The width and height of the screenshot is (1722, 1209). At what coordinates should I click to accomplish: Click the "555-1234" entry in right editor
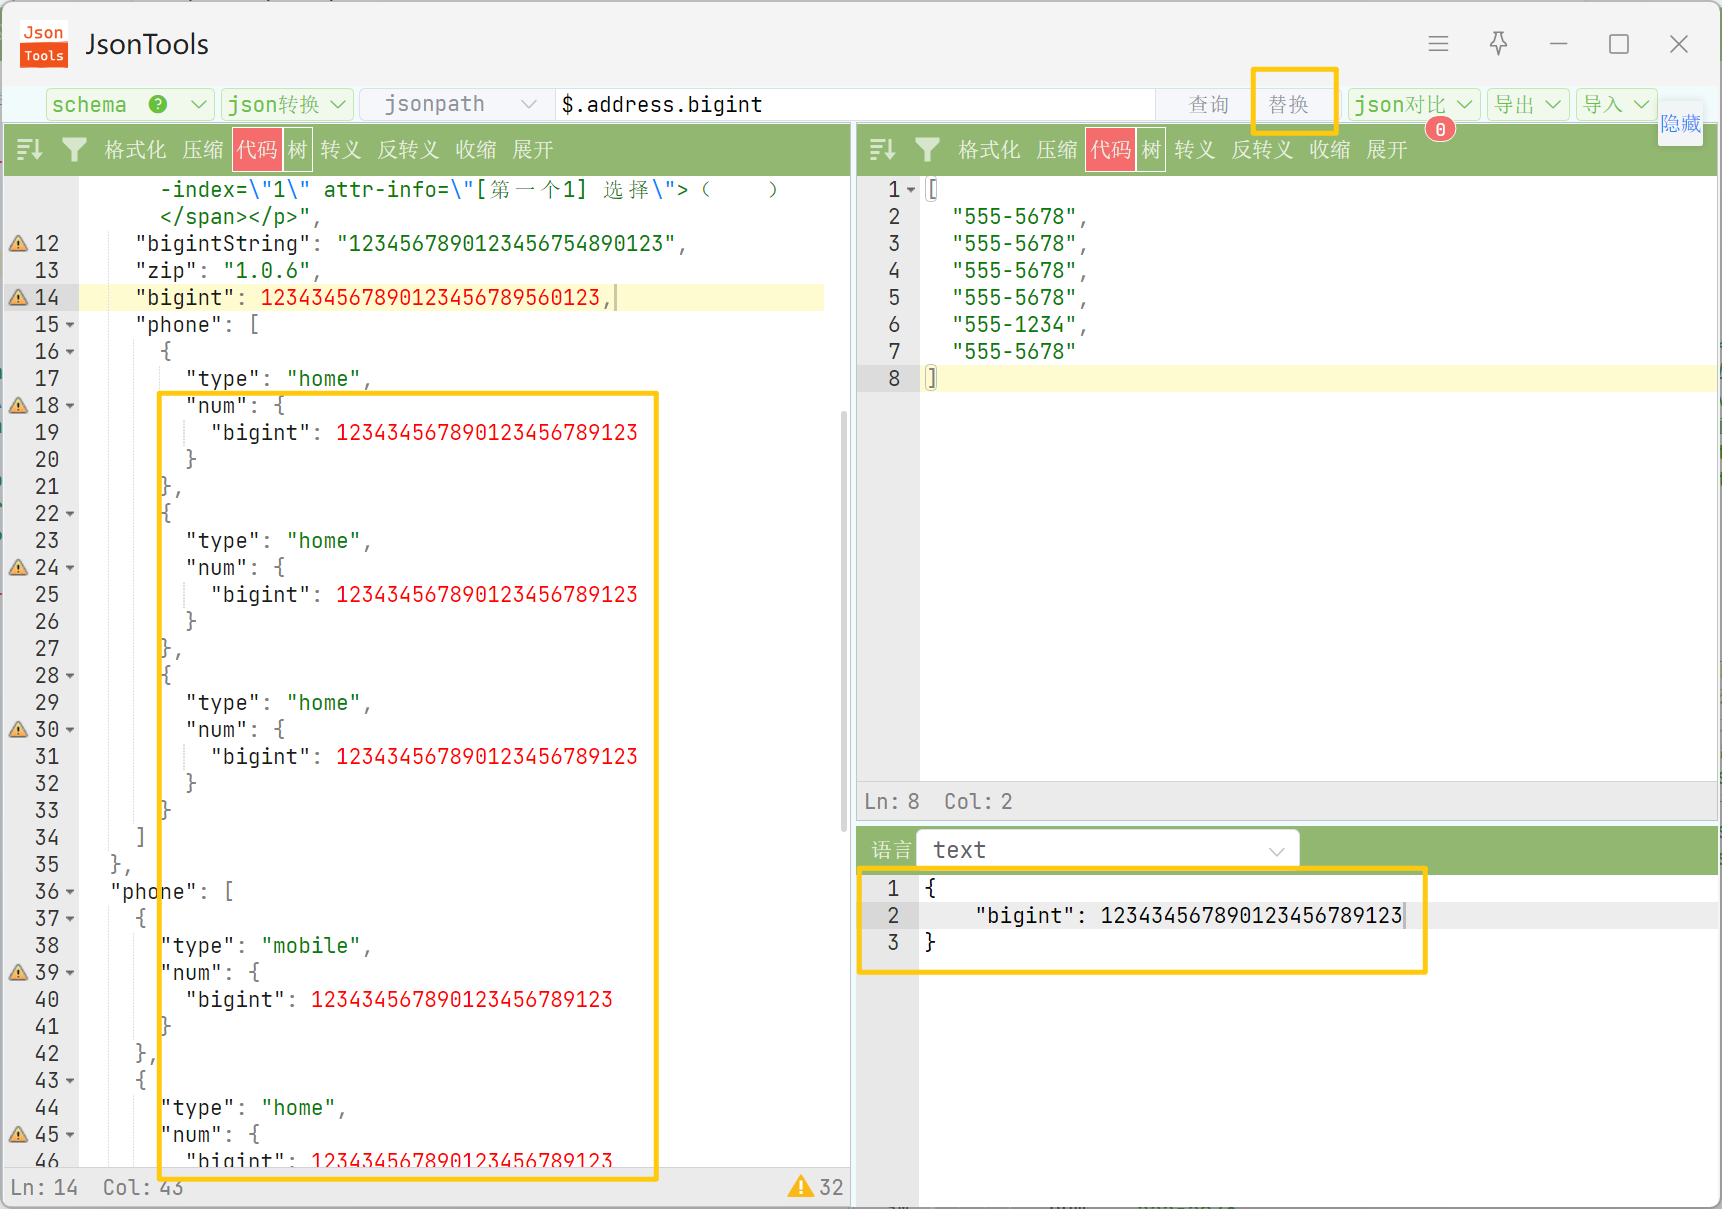1014,324
